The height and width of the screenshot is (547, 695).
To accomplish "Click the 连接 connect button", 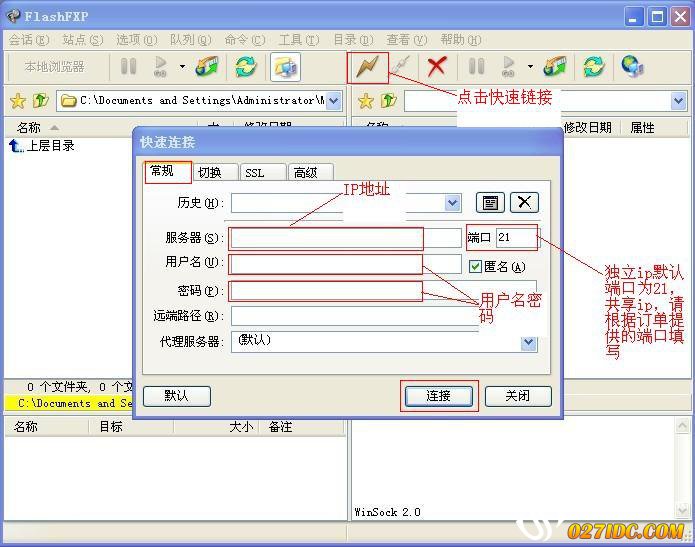I will 438,396.
